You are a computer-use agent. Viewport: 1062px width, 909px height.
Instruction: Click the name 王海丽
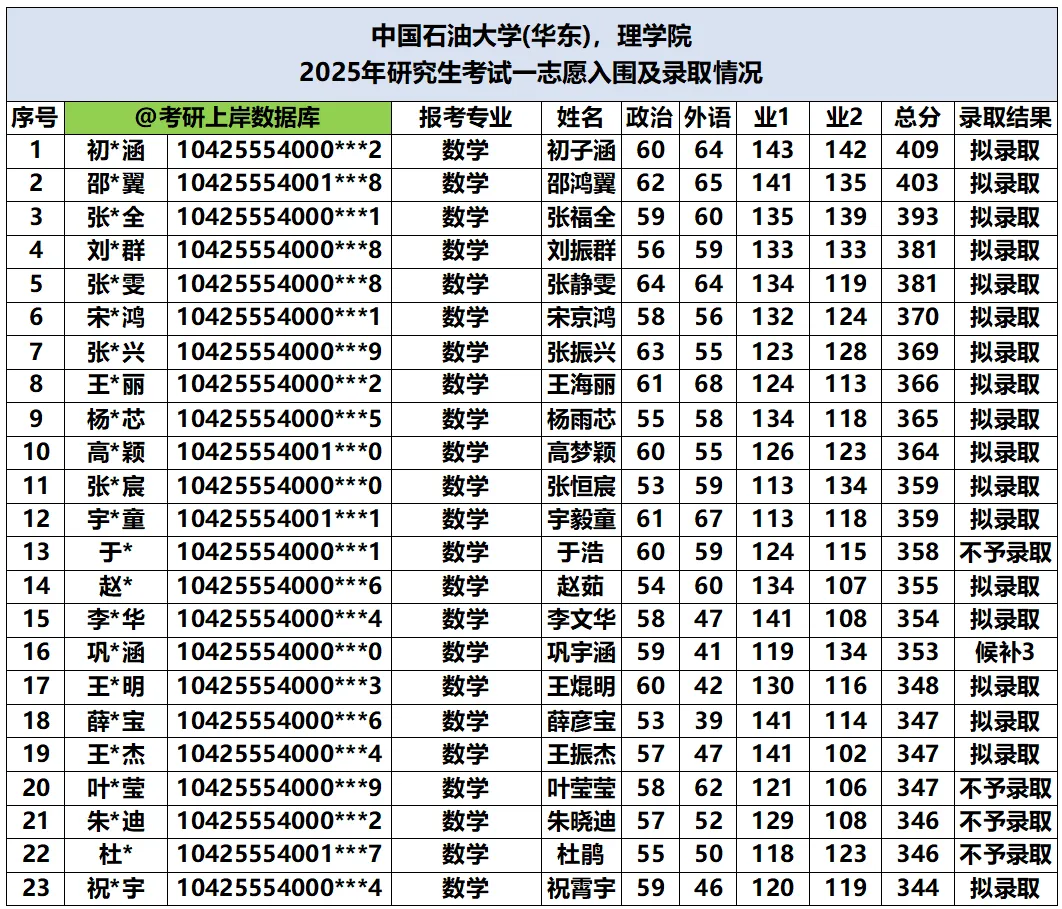click(581, 385)
